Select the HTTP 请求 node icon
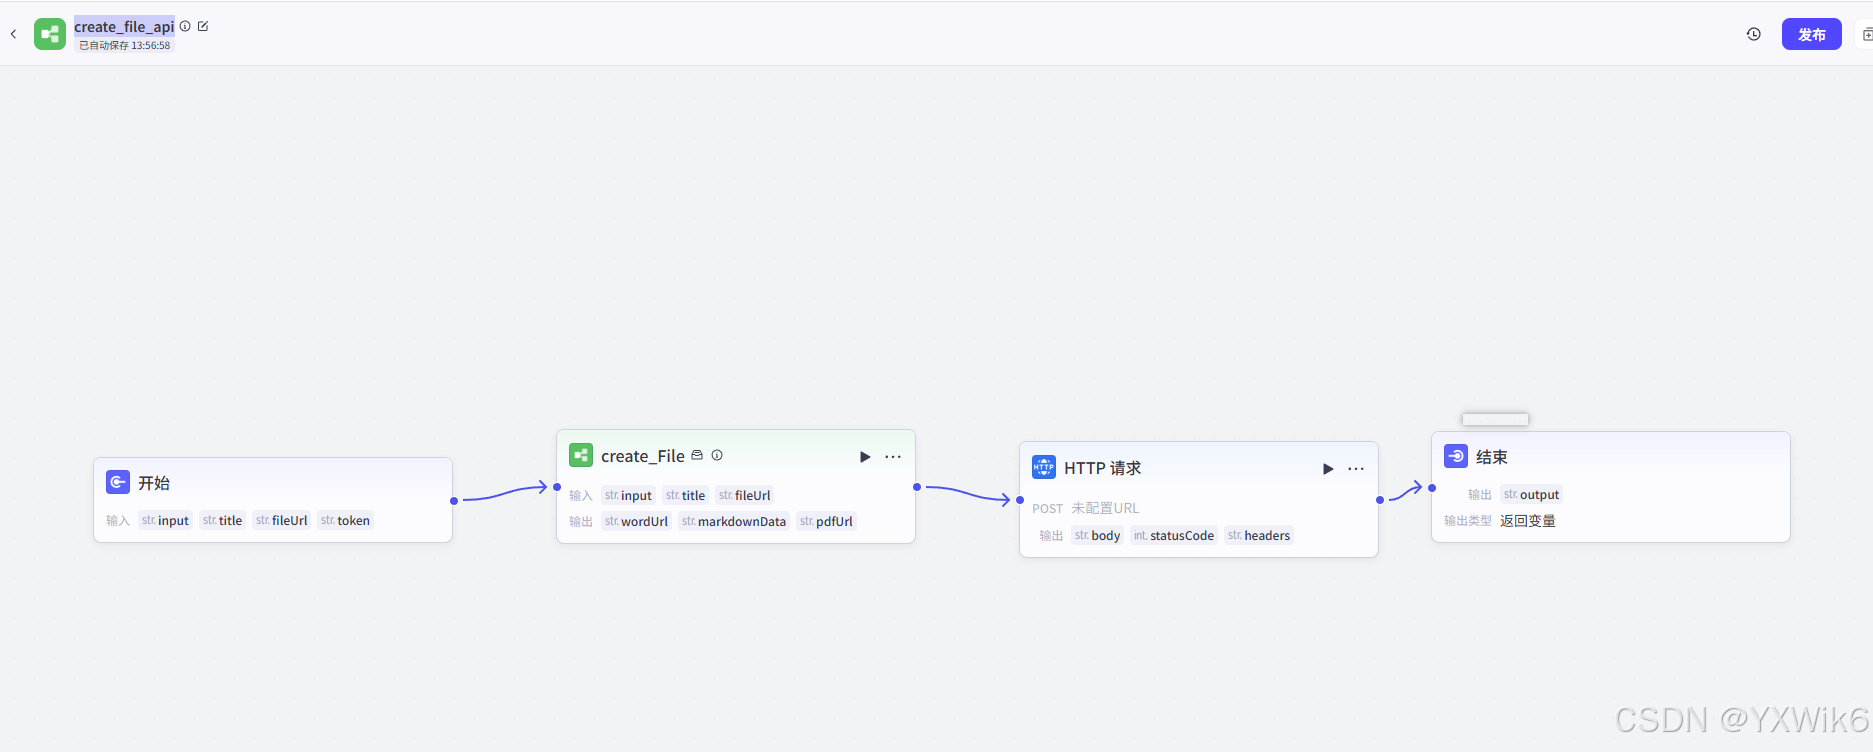Image resolution: width=1873 pixels, height=752 pixels. pos(1044,467)
